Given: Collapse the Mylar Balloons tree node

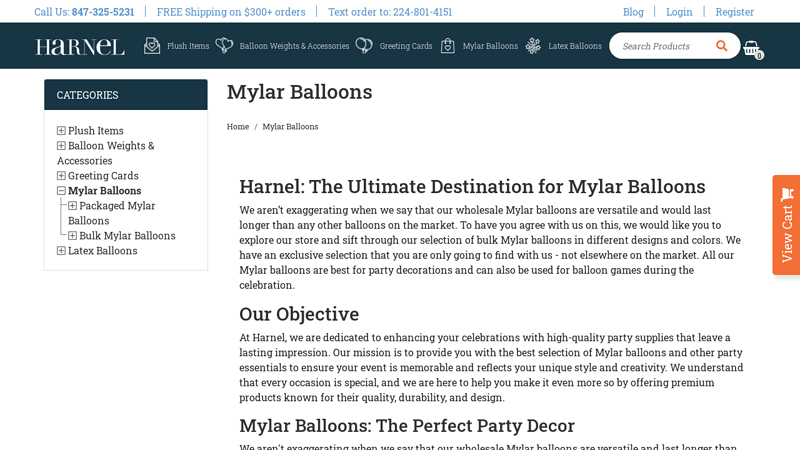Looking at the screenshot, I should tap(61, 191).
